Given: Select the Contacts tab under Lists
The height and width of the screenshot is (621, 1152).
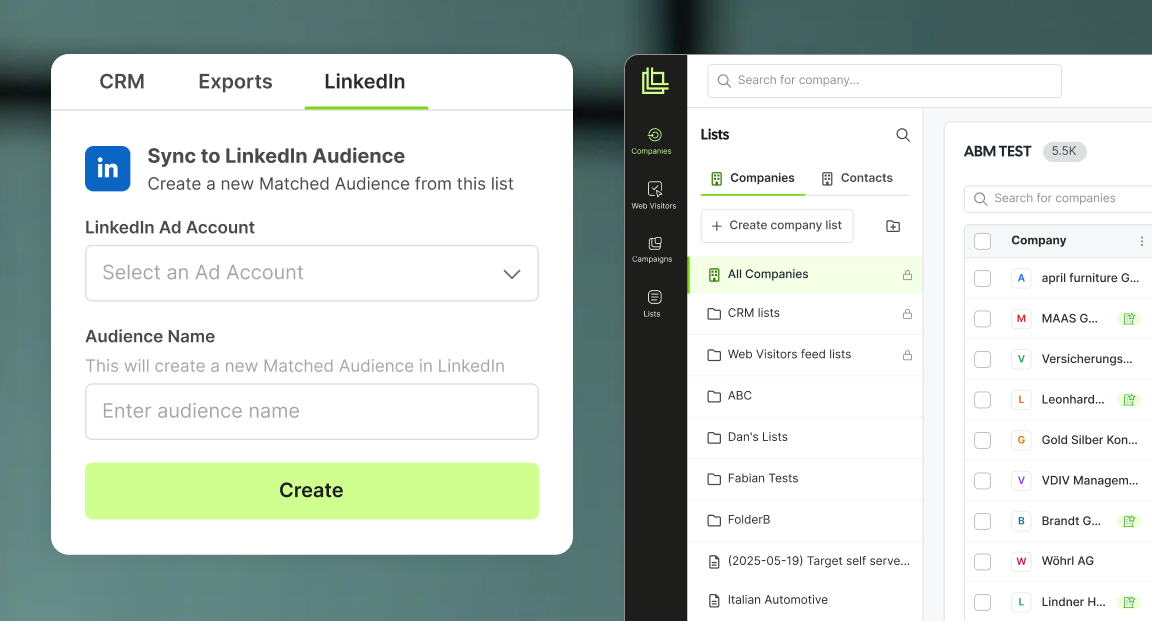Looking at the screenshot, I should 857,178.
